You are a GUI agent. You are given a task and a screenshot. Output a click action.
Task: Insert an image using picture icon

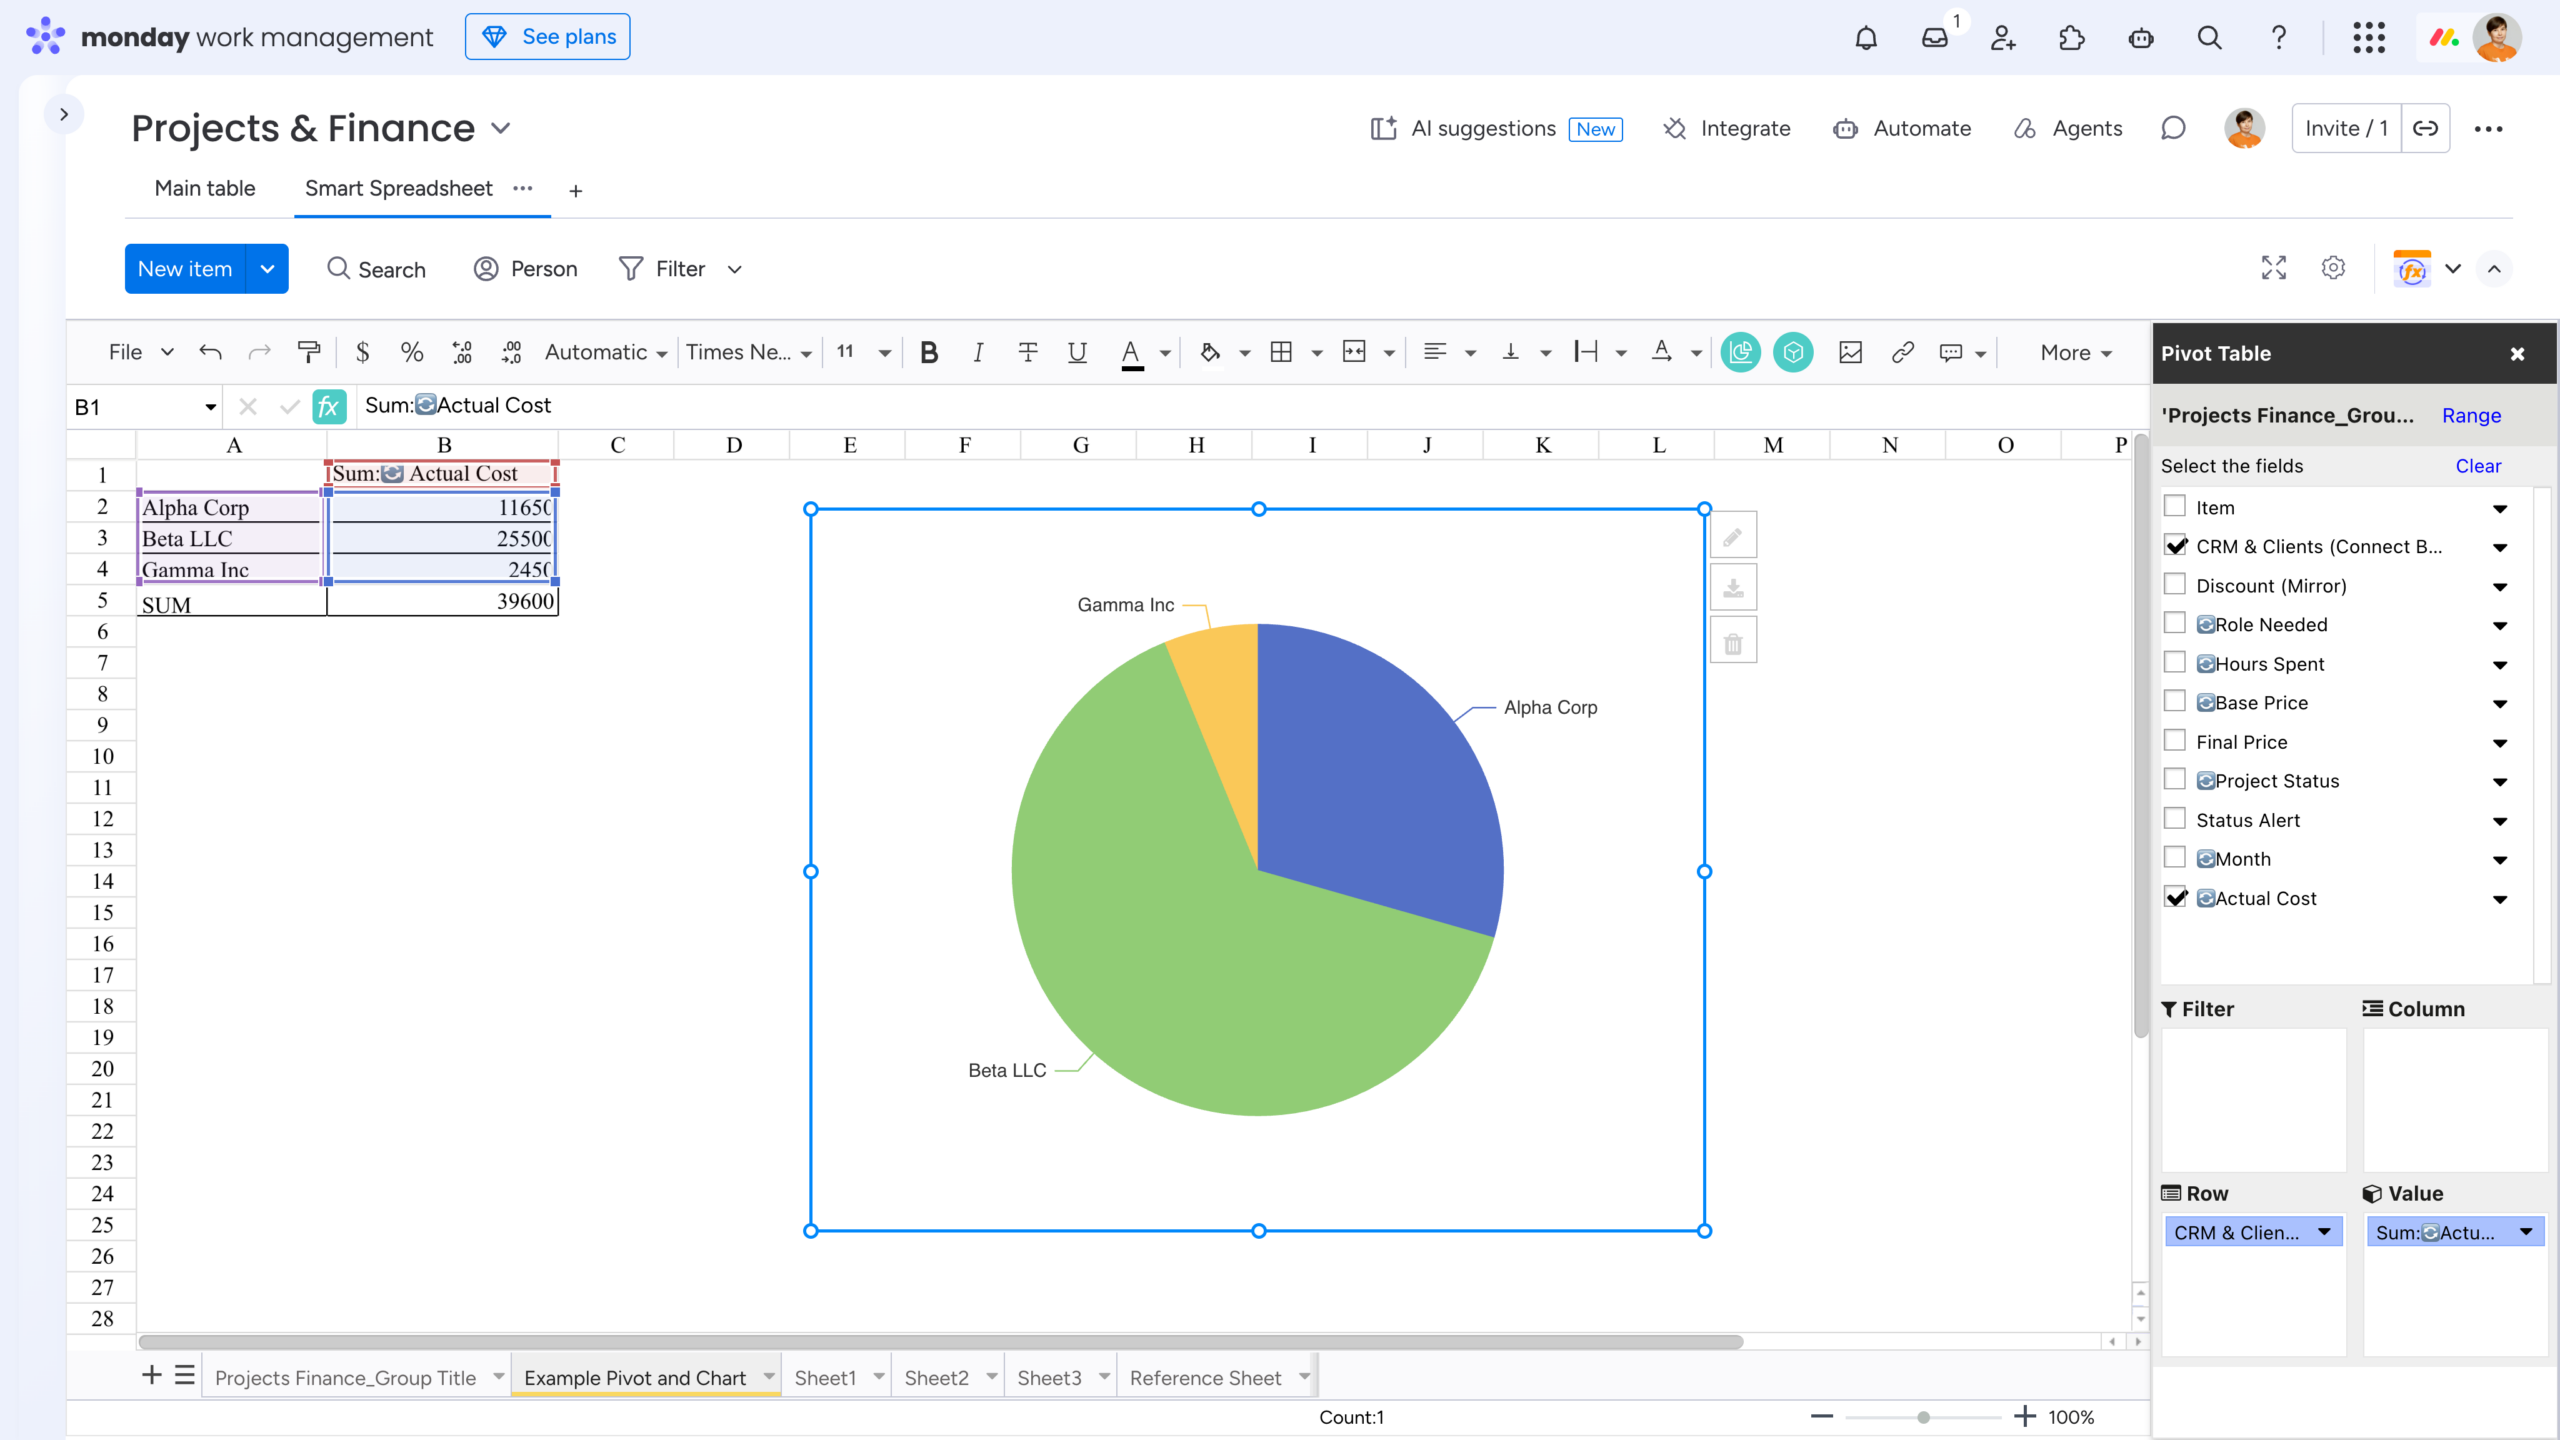(1851, 352)
